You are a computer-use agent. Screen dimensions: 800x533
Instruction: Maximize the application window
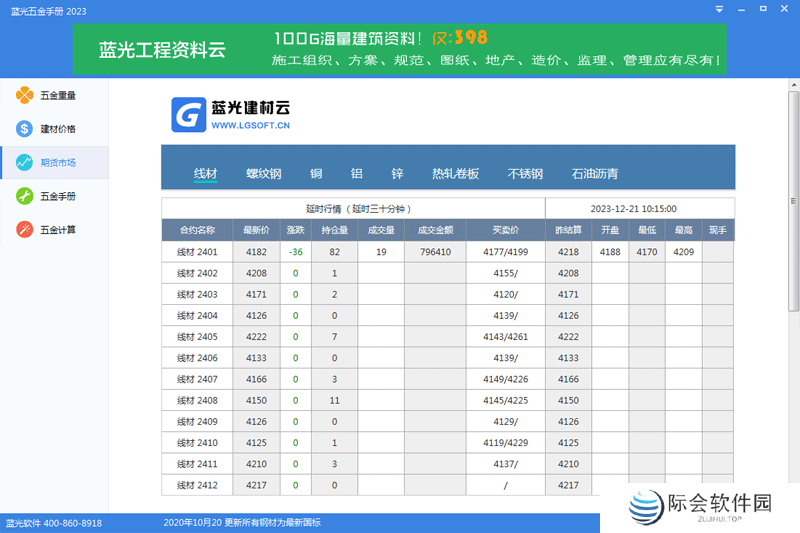[x=763, y=9]
